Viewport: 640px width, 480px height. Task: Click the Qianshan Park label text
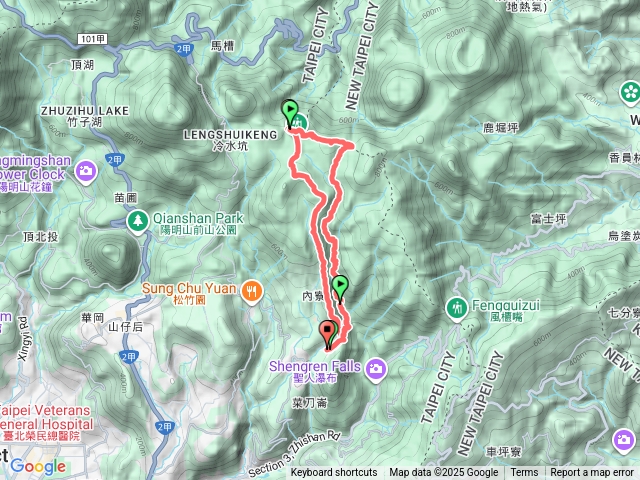point(198,218)
